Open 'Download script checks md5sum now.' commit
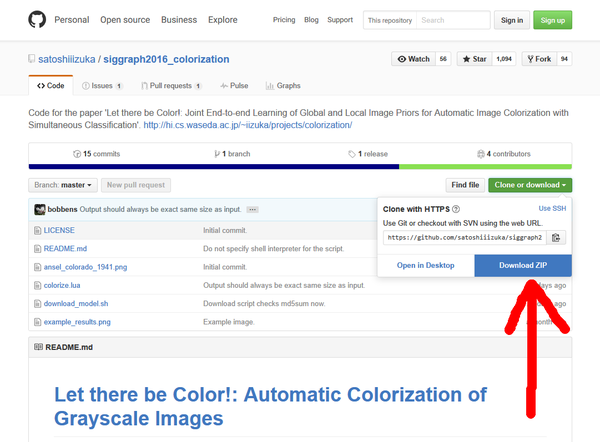 264,304
